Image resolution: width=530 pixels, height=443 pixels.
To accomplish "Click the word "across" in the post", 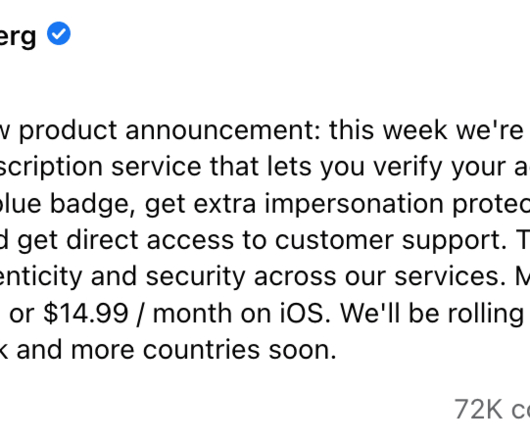I will [295, 278].
